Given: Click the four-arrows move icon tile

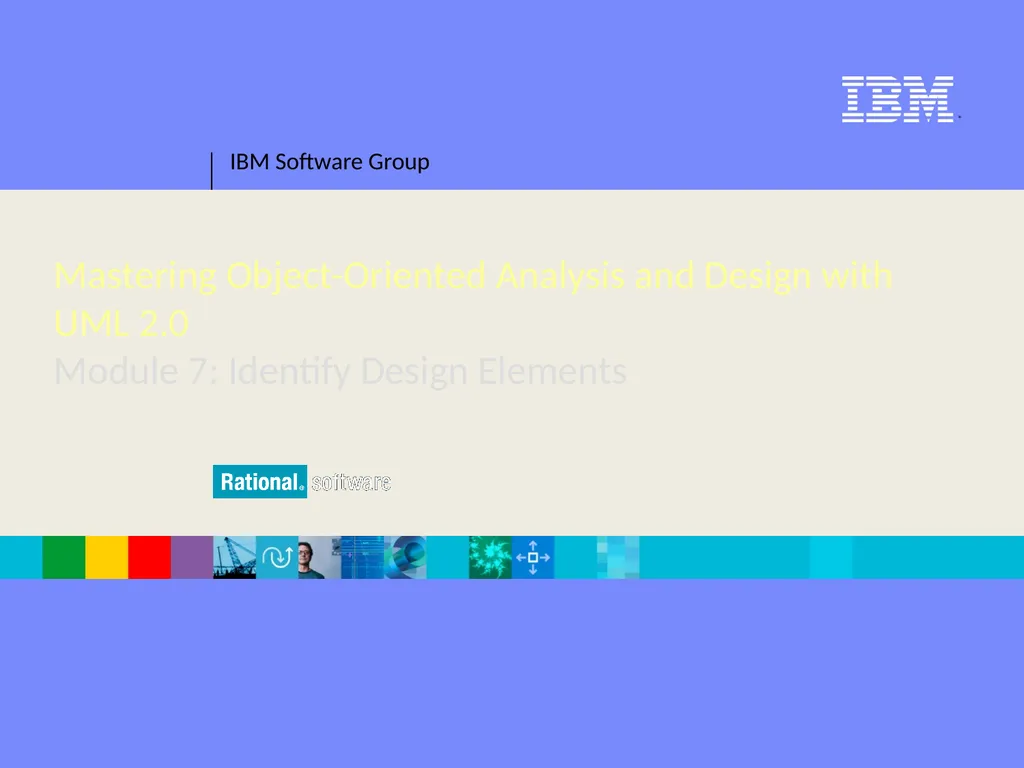Looking at the screenshot, I should pyautogui.click(x=533, y=557).
